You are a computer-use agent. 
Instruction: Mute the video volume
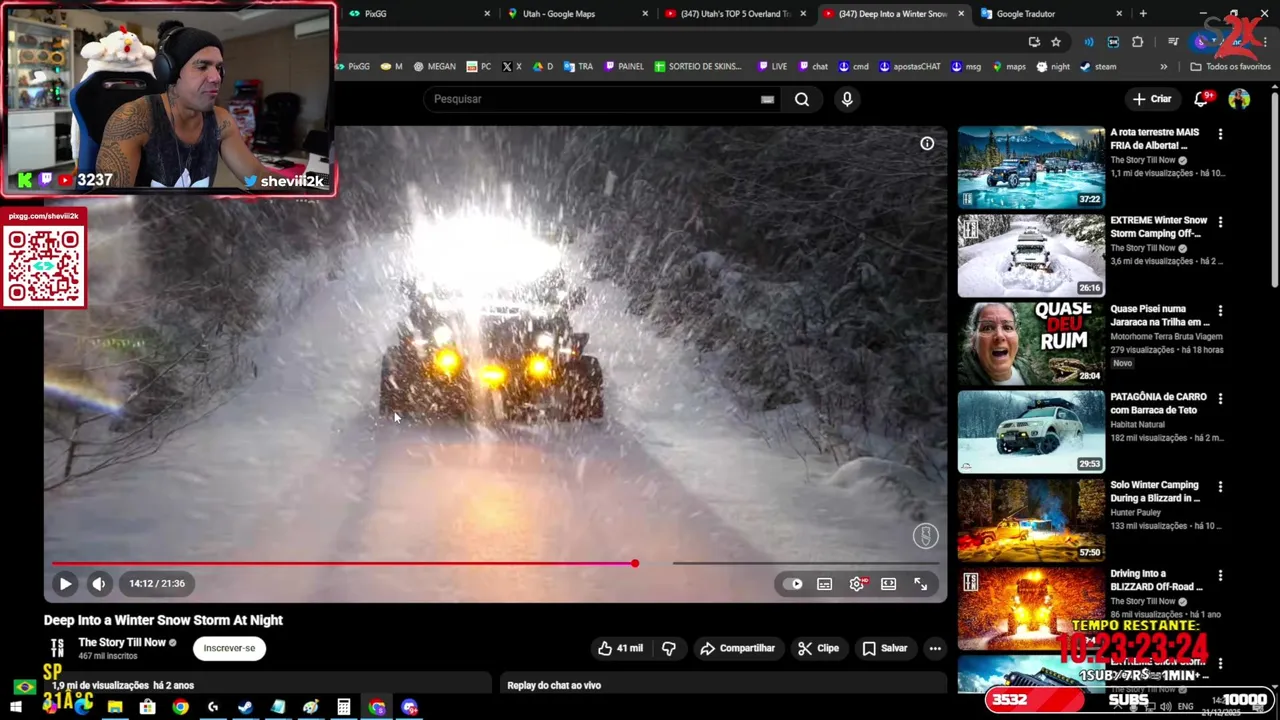99,584
